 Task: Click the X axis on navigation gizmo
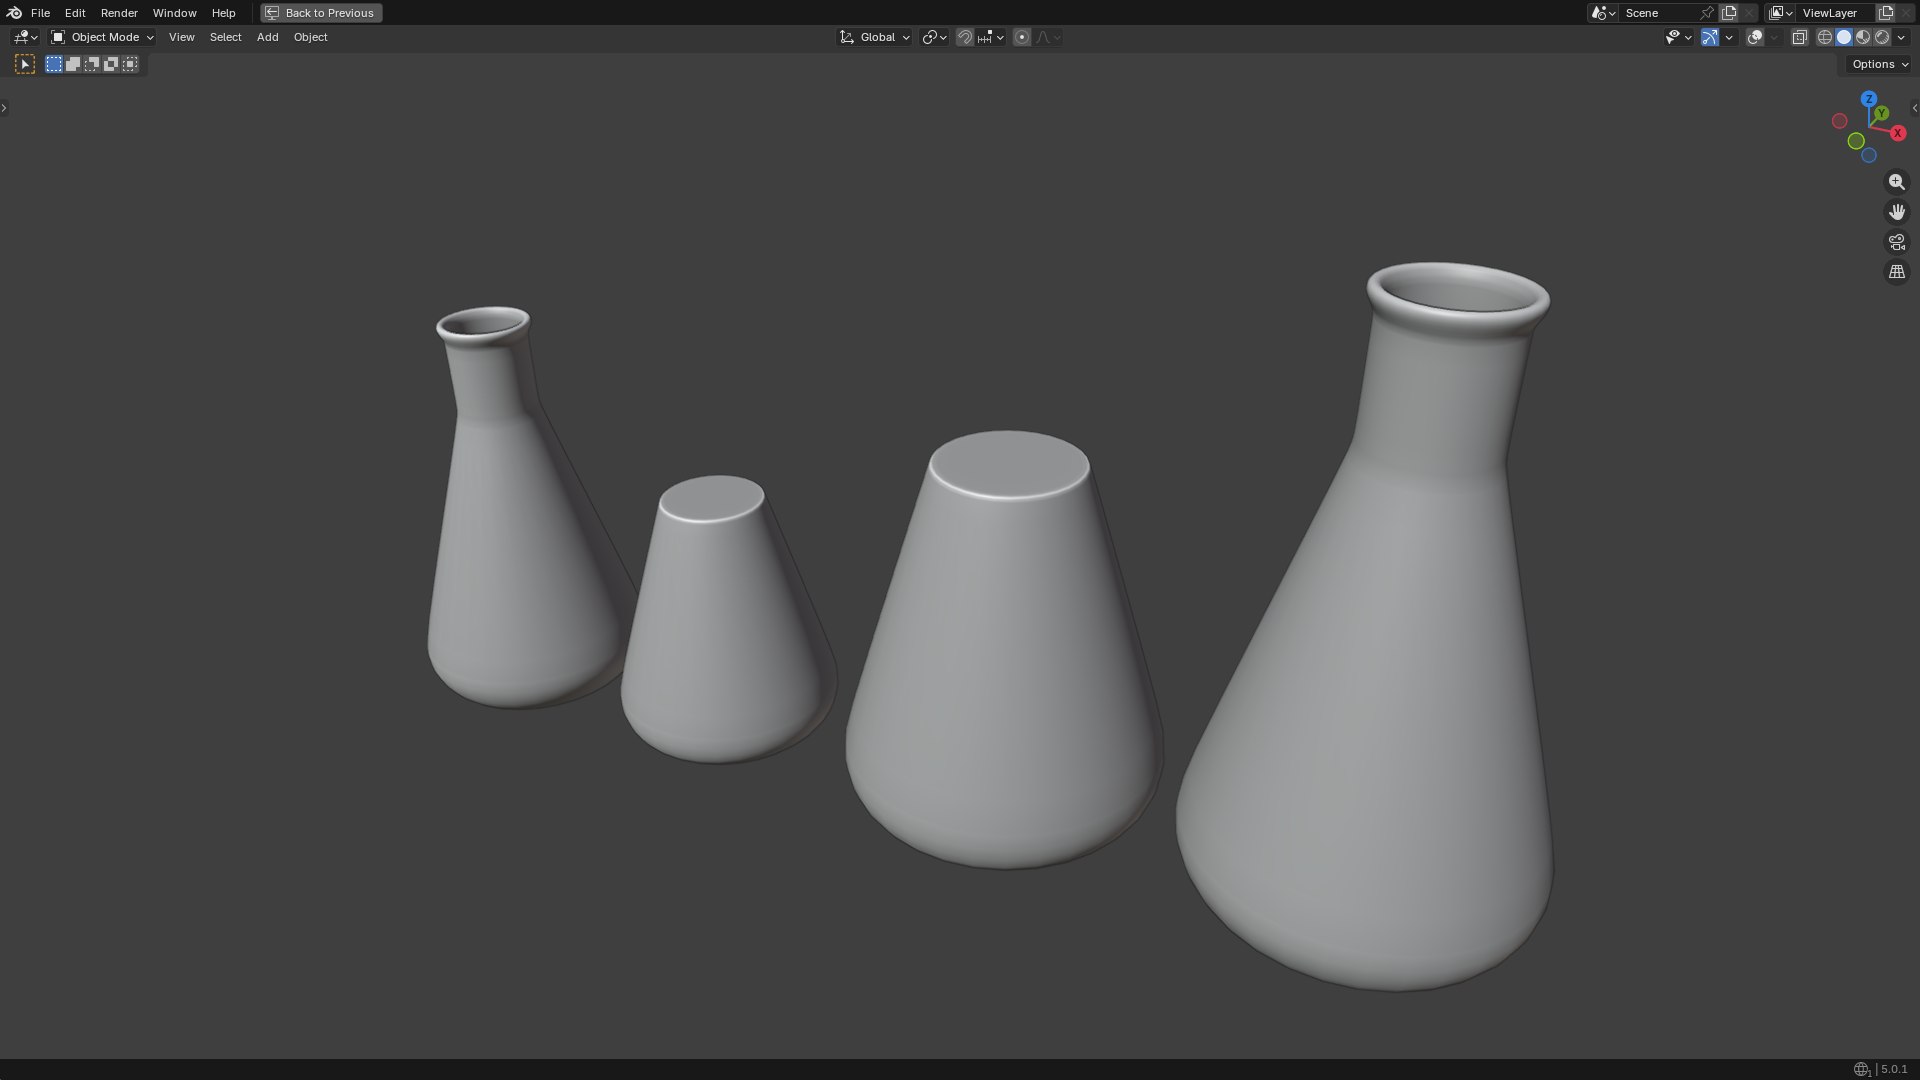click(x=1898, y=133)
